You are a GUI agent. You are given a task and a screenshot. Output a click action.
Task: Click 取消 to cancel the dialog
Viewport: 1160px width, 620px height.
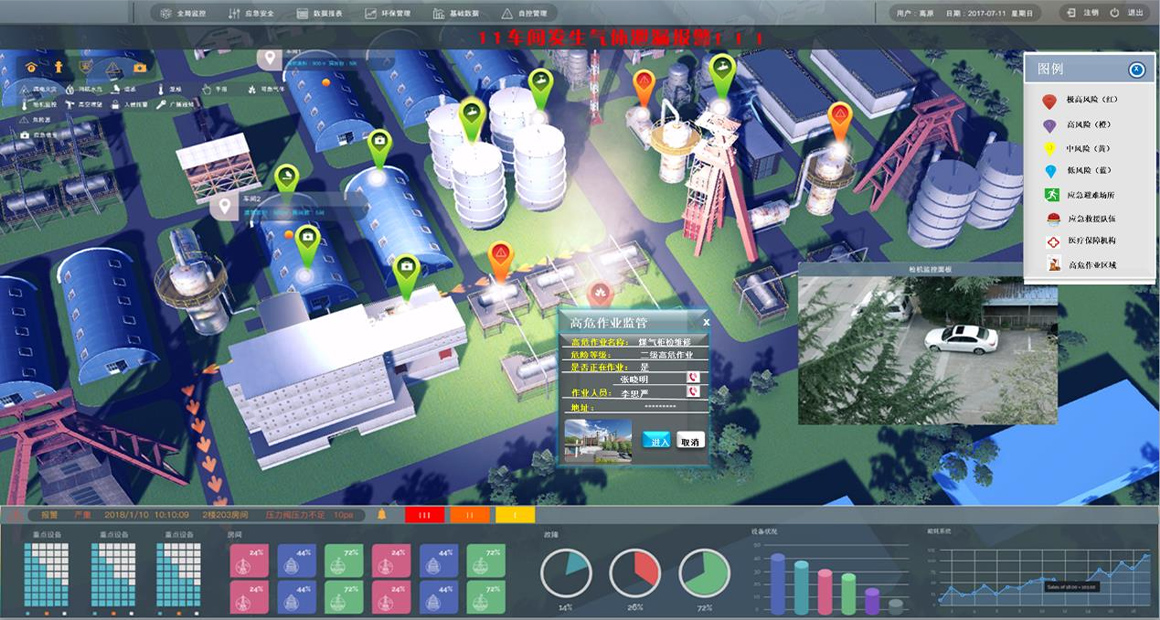click(x=689, y=440)
